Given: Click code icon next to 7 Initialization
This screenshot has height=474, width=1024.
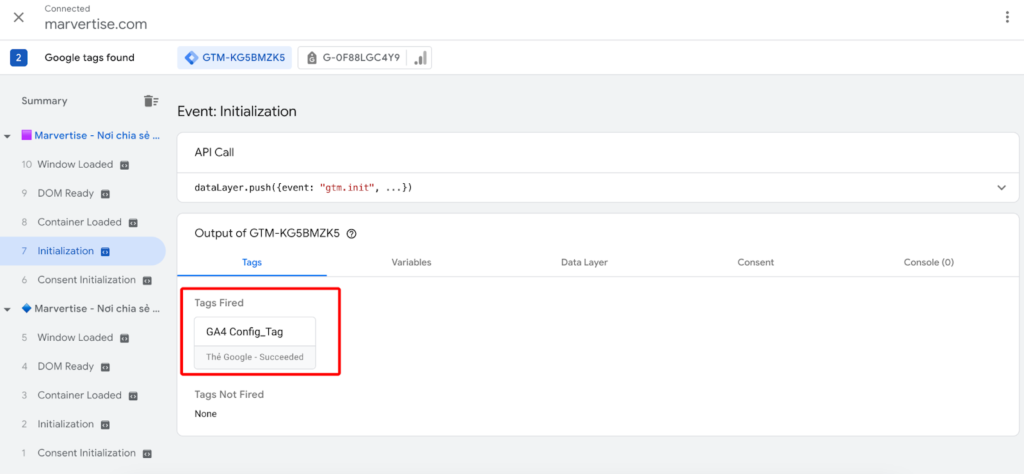Looking at the screenshot, I should [105, 251].
